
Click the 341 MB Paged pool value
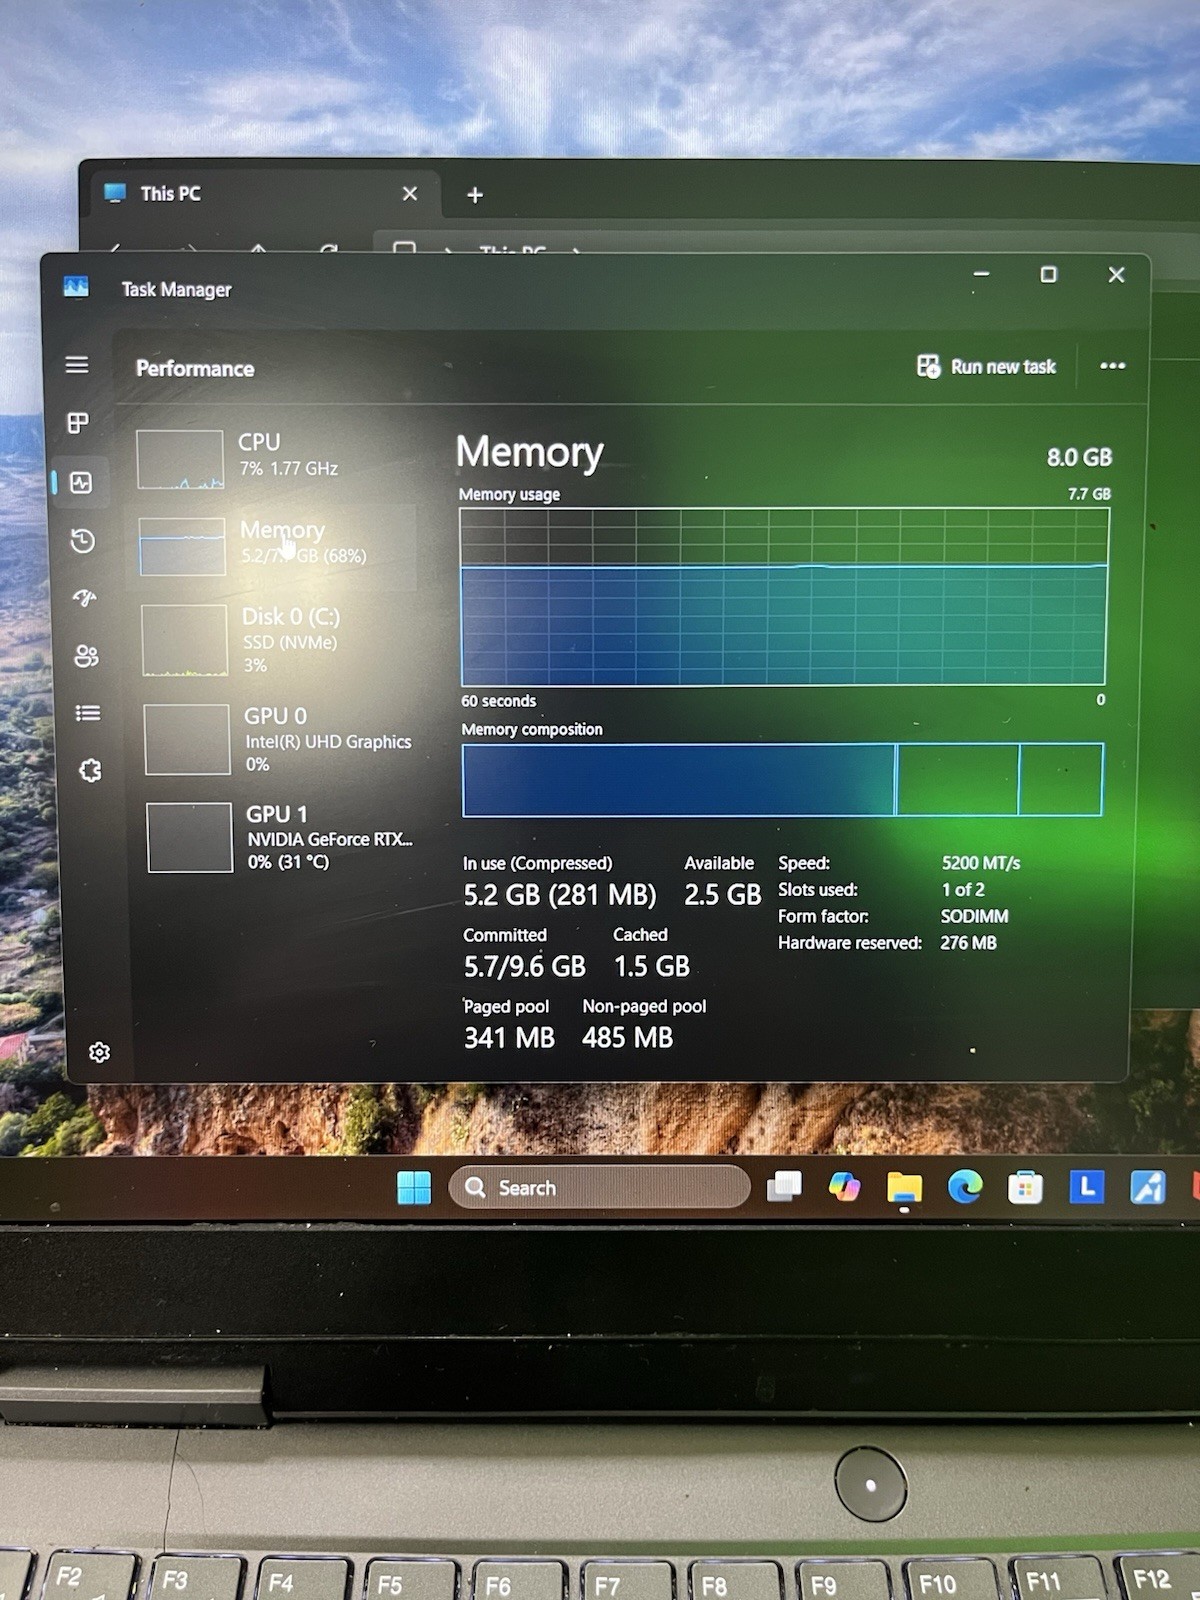point(509,1038)
